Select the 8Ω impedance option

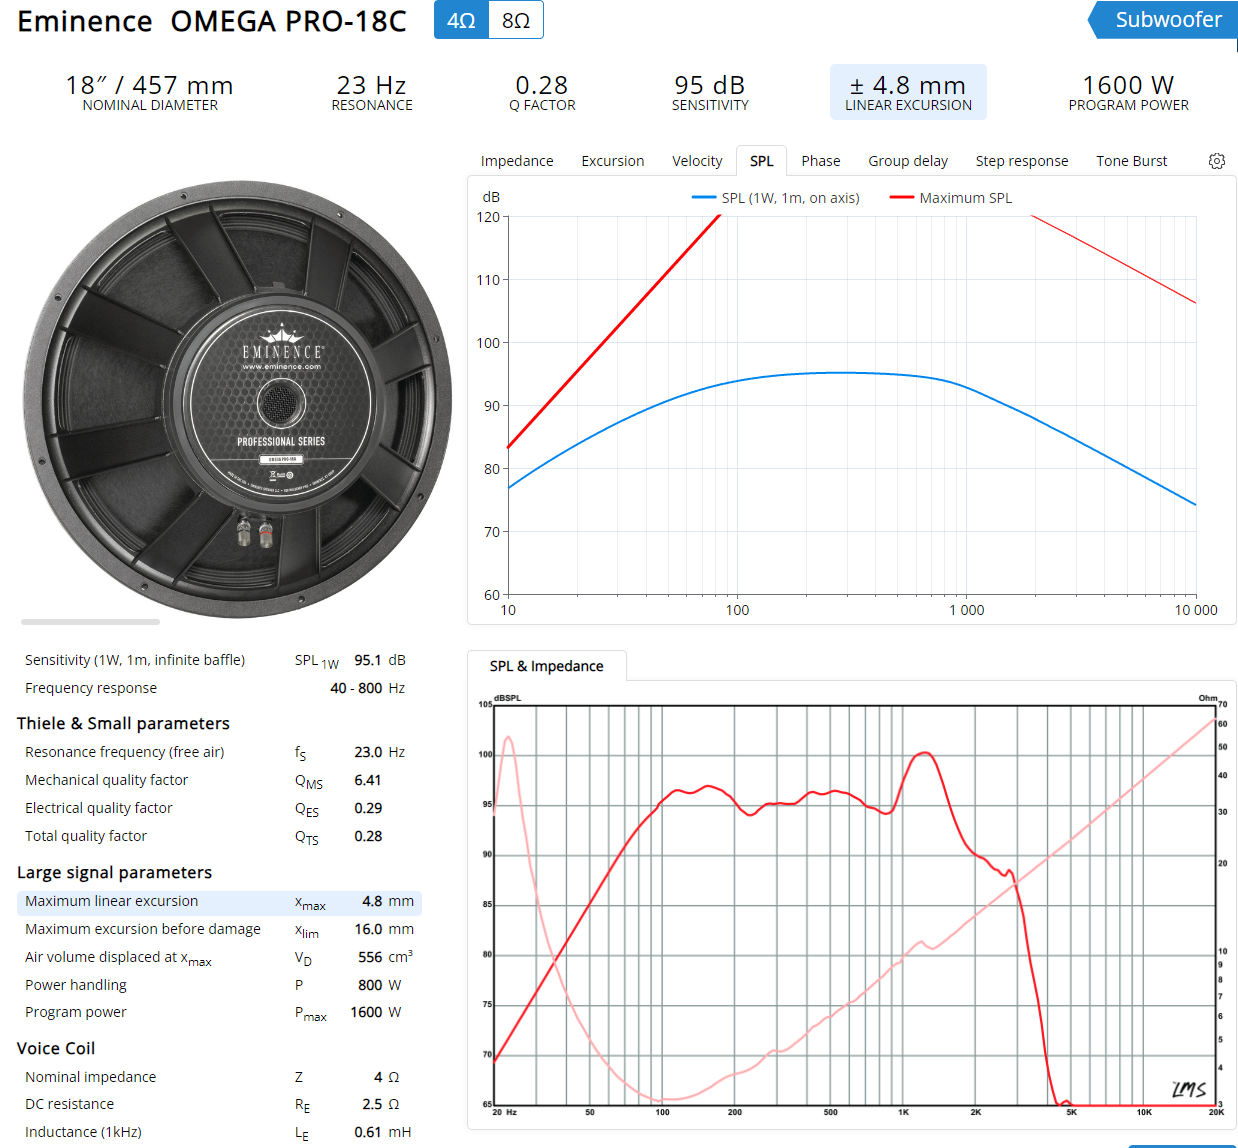coord(516,20)
